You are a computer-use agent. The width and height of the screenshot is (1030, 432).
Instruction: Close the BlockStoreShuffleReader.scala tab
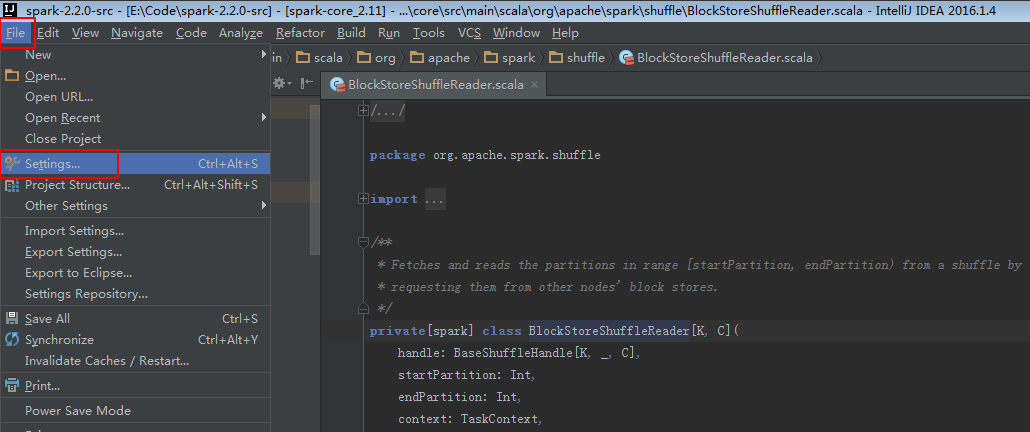(x=534, y=85)
